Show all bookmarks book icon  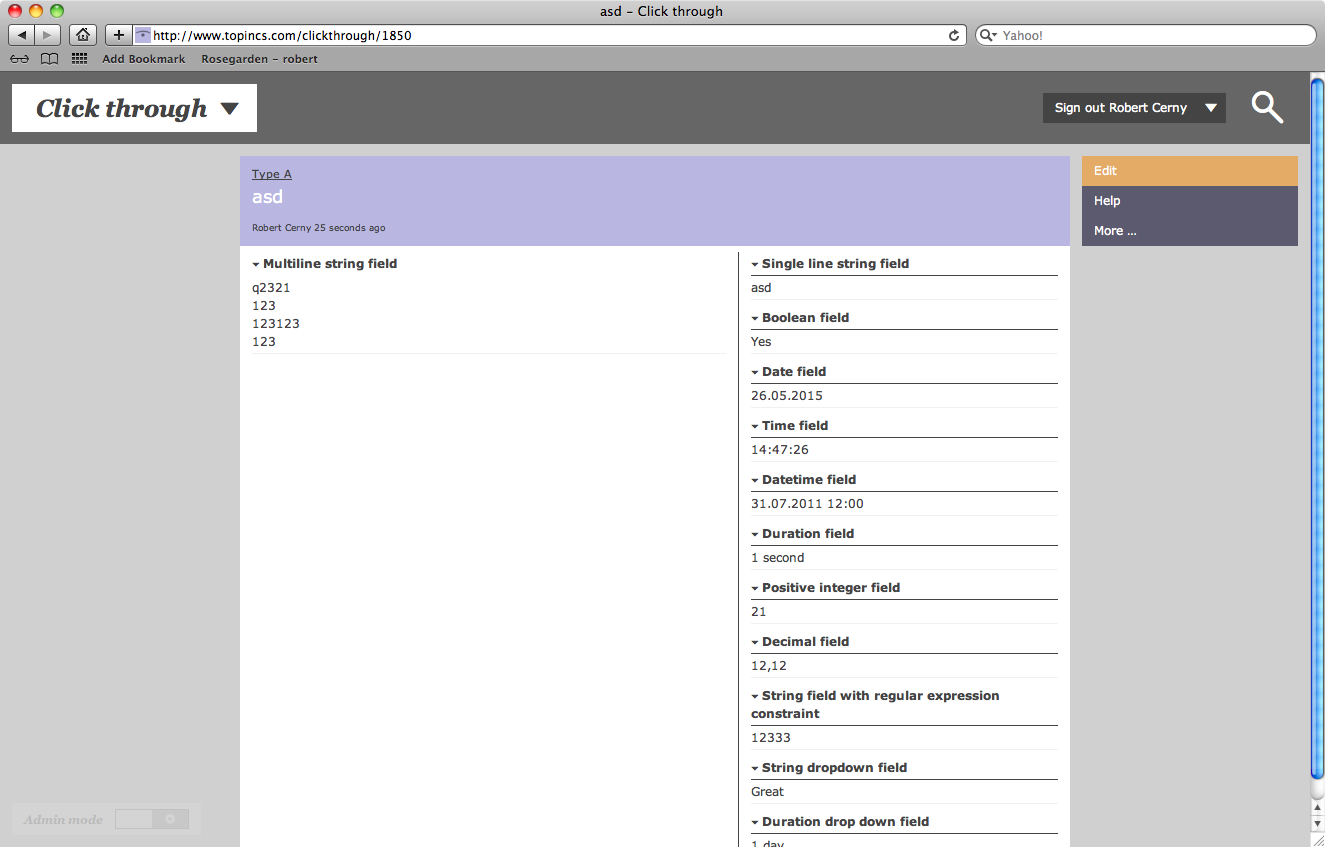[x=49, y=59]
